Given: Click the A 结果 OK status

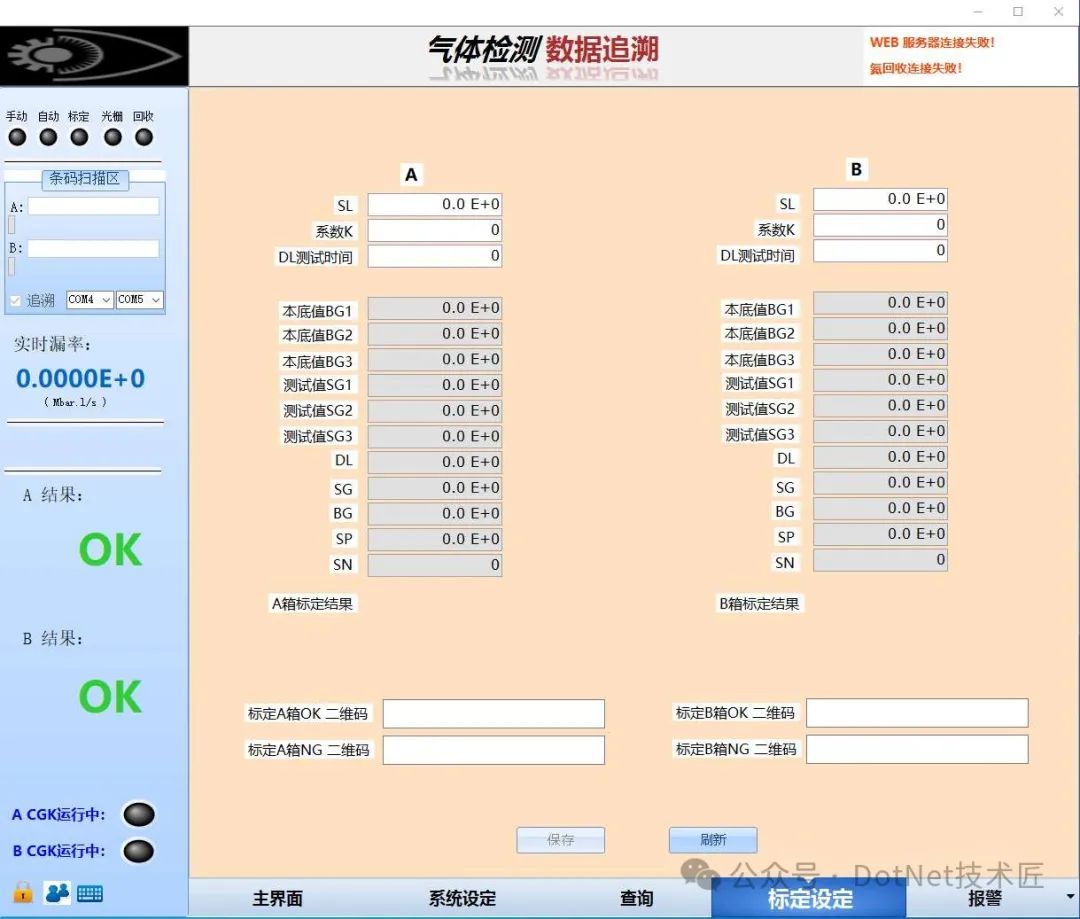Looking at the screenshot, I should (x=110, y=550).
